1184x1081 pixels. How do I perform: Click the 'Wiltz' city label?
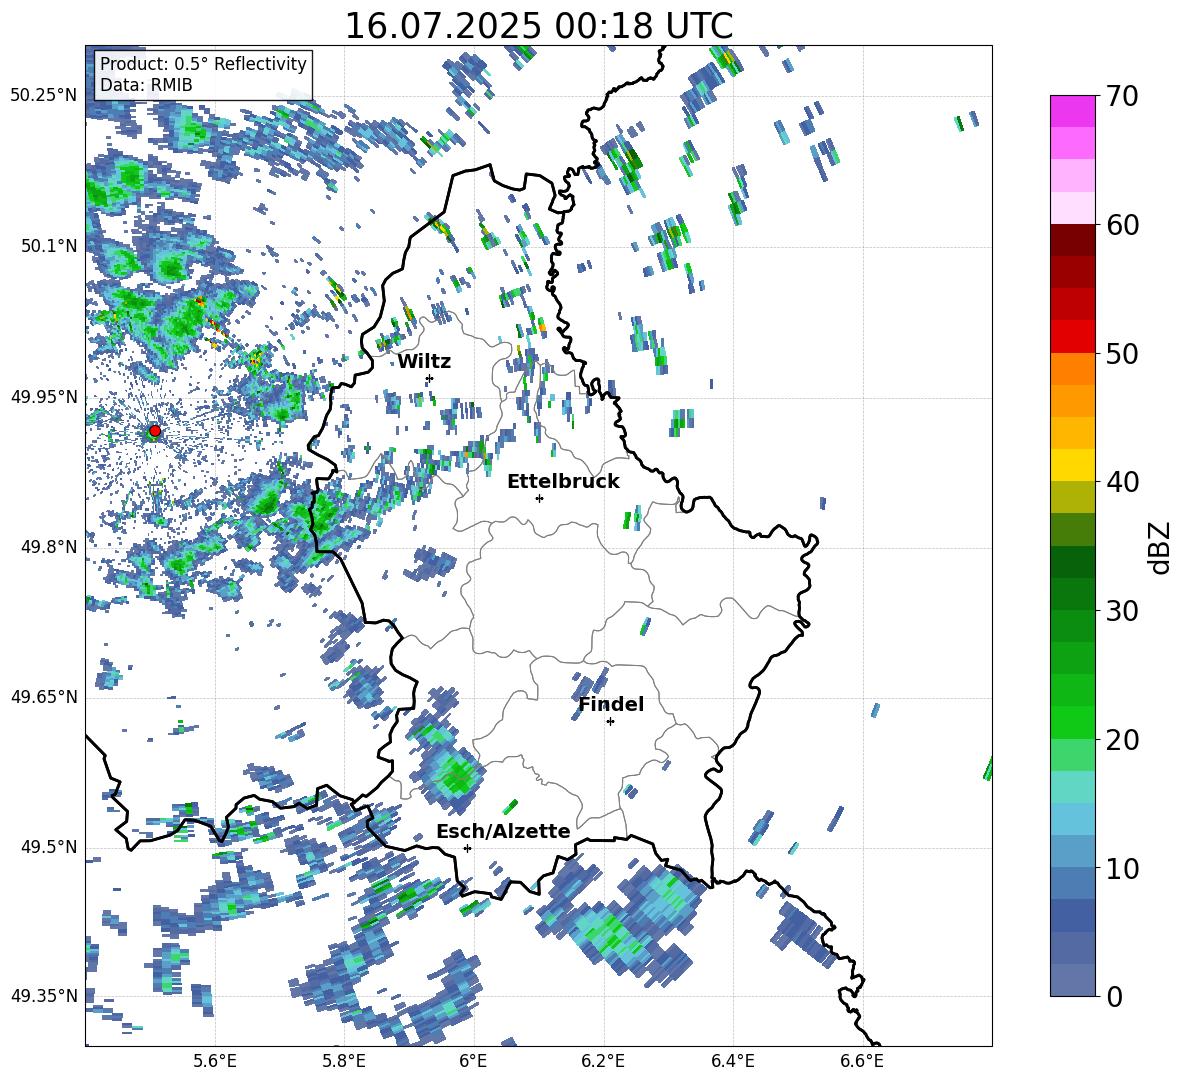[424, 362]
